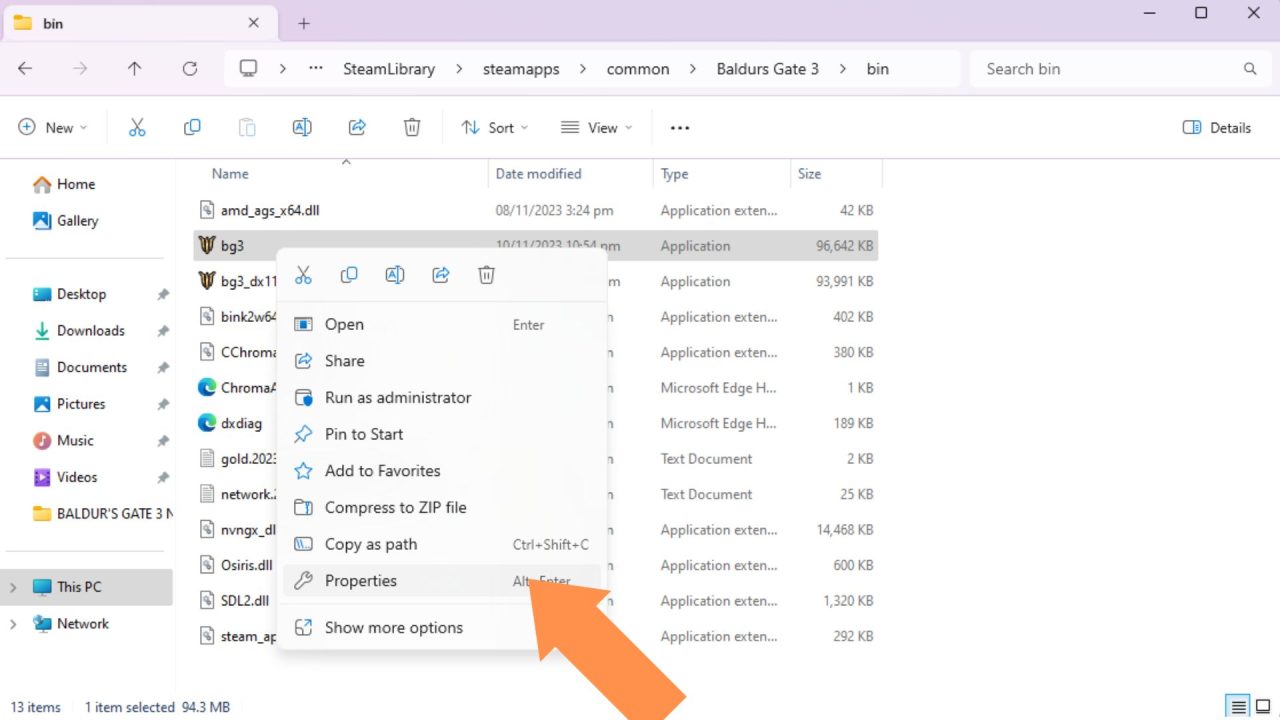
Task: Switch to the large icons view in the status bar
Action: pos(1262,707)
